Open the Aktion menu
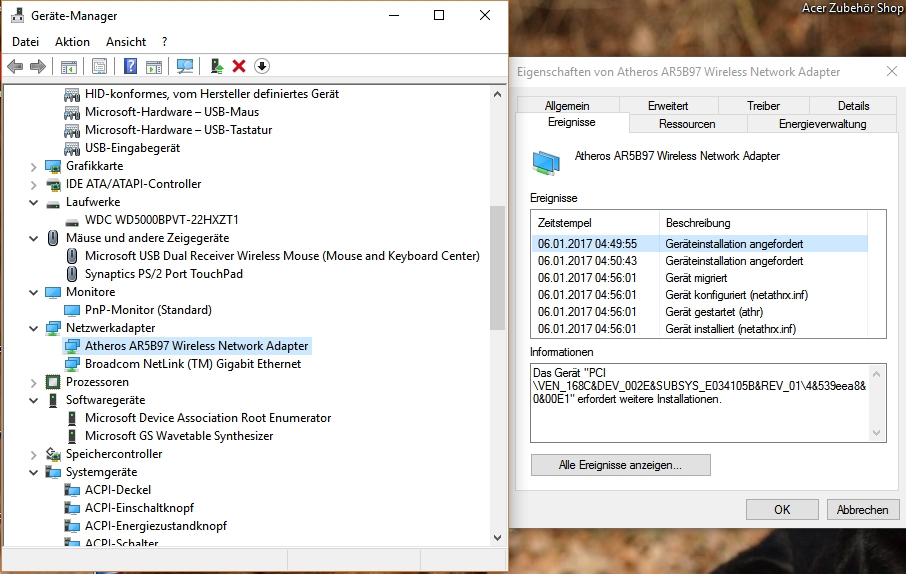Screen dimensions: 906x574 tap(72, 42)
